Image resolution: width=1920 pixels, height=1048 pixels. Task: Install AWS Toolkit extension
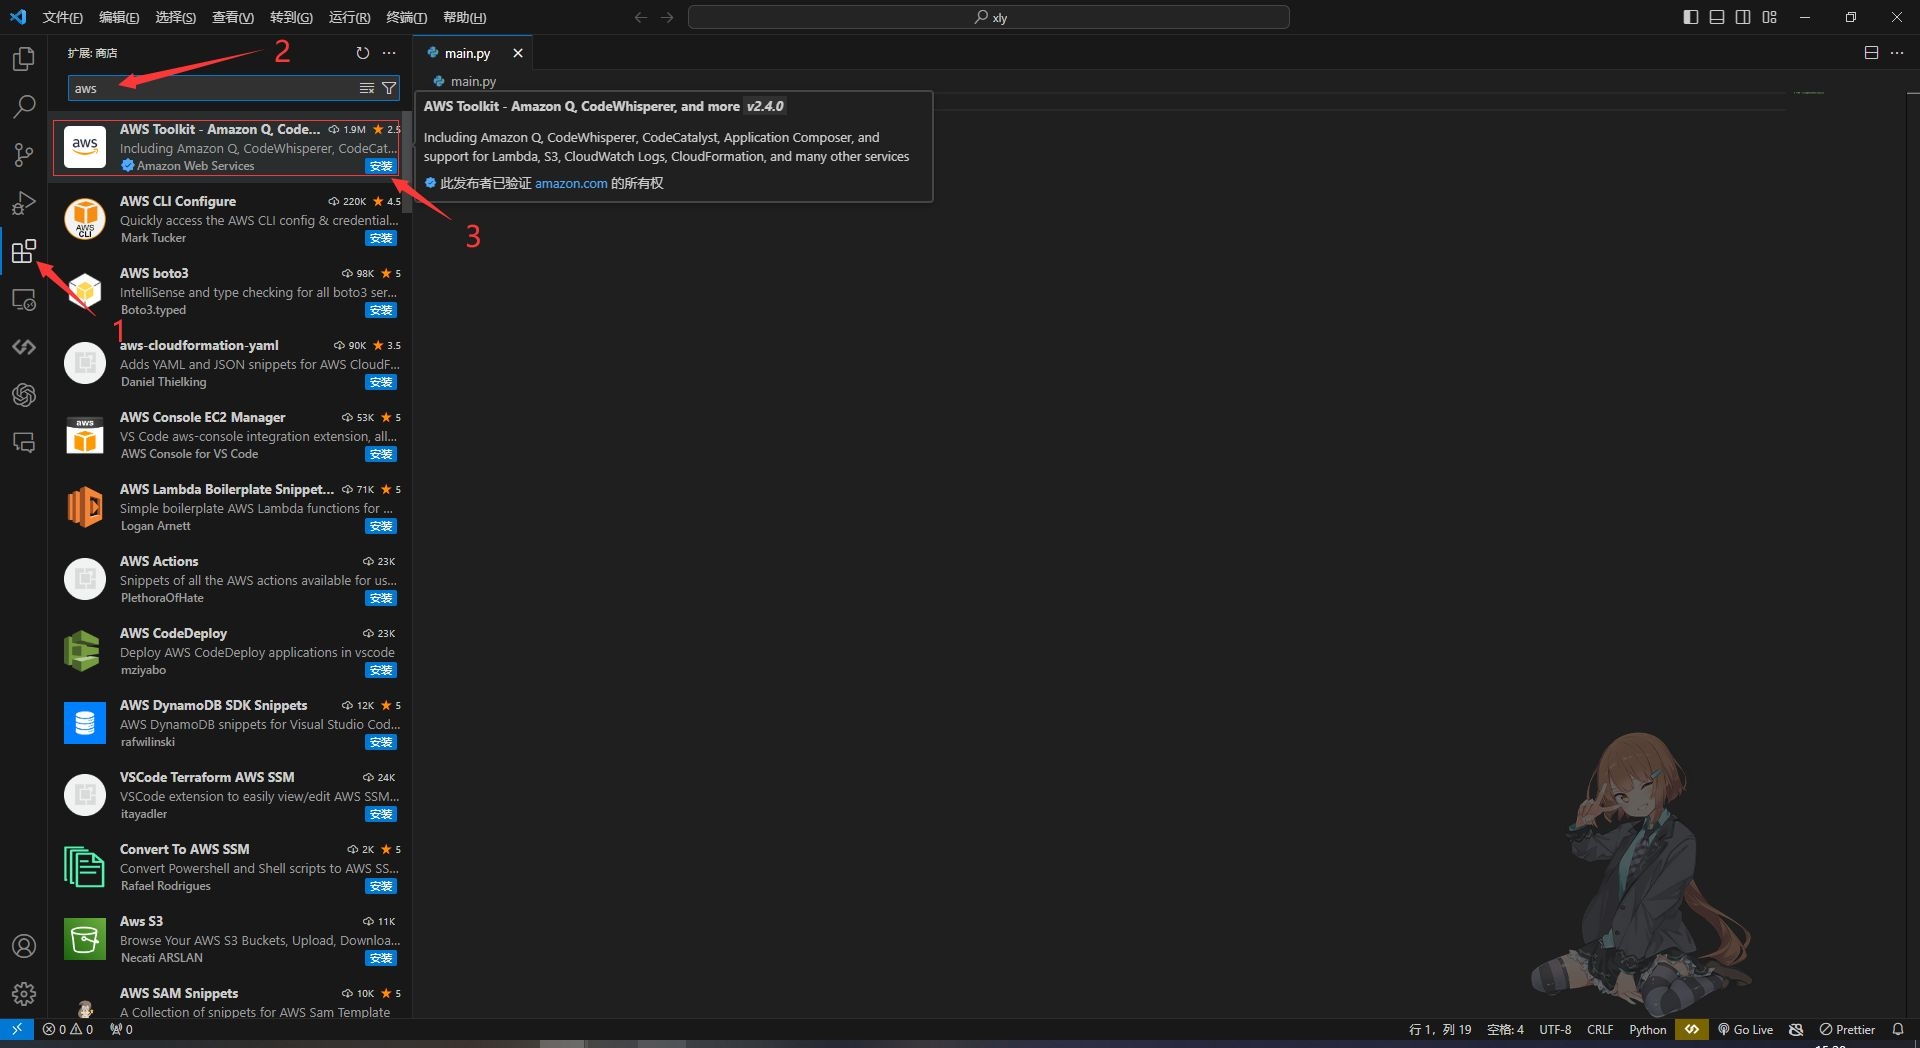[381, 166]
